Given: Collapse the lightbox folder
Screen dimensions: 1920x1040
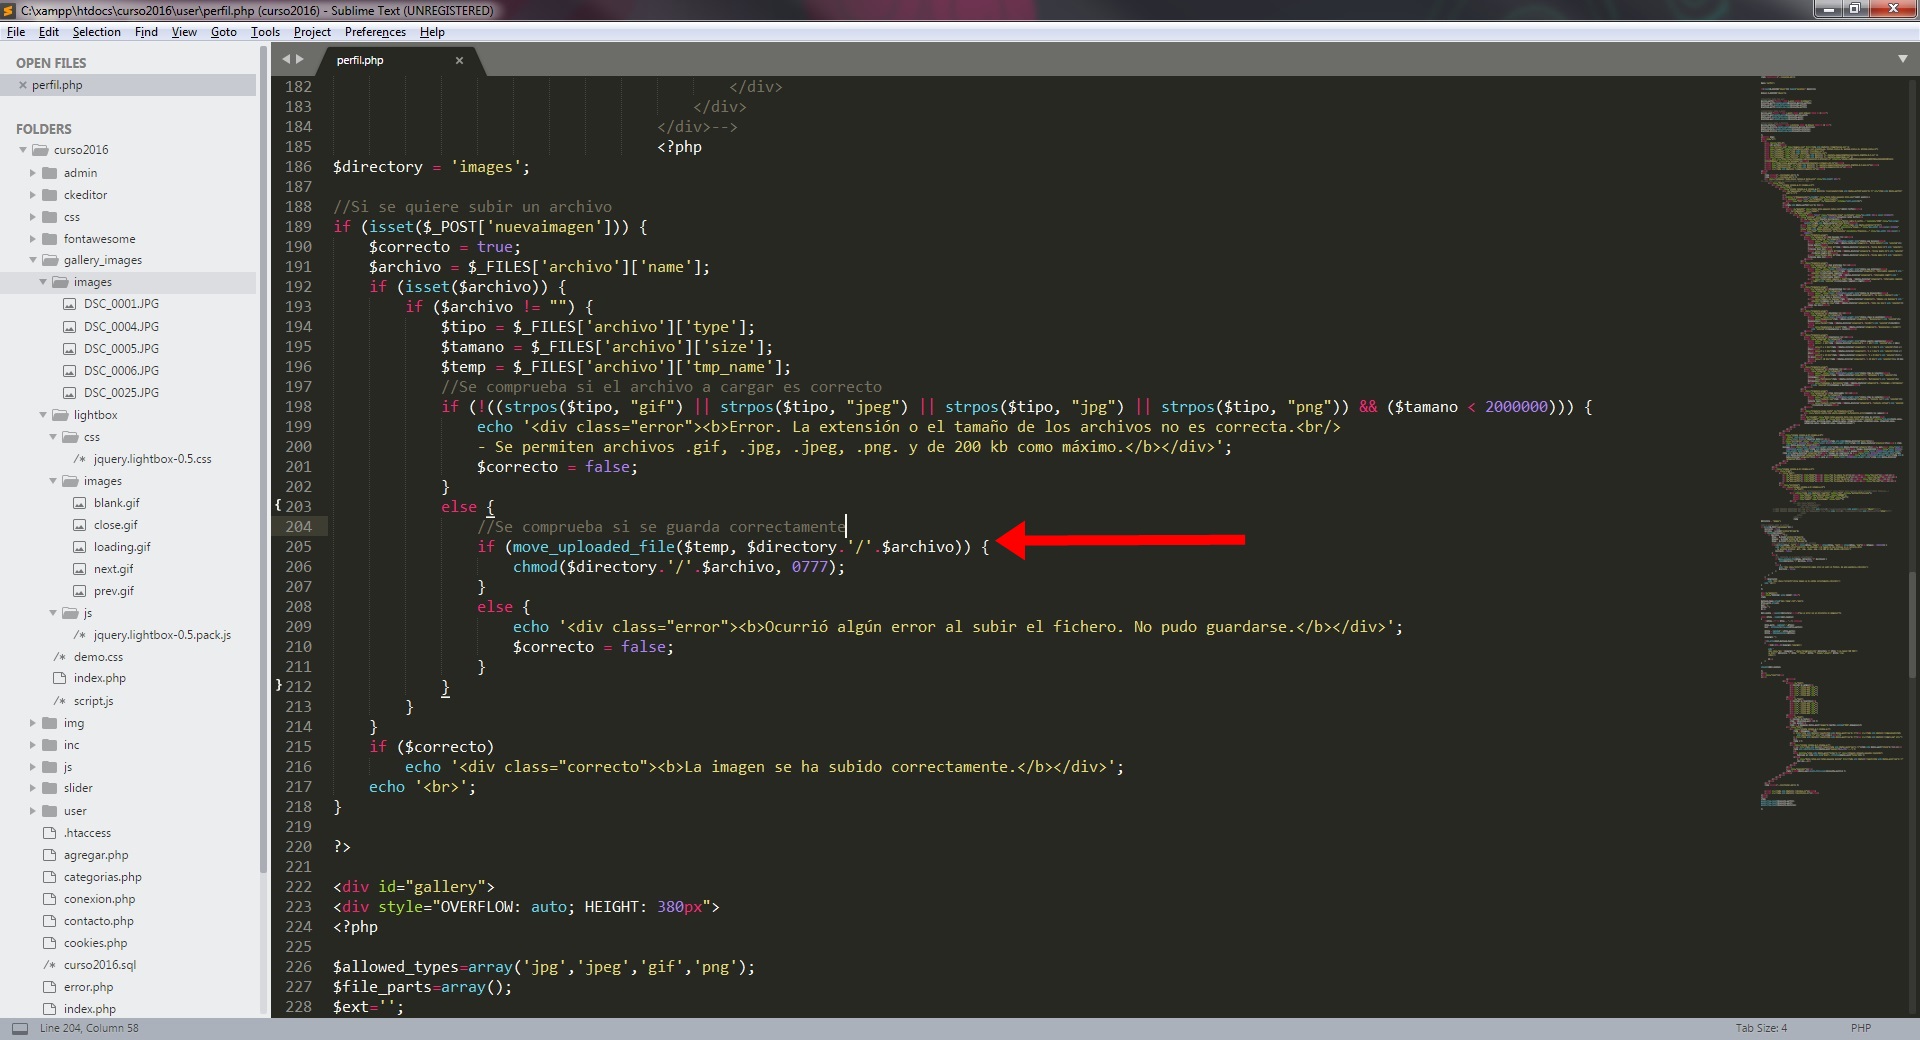Looking at the screenshot, I should pos(43,415).
